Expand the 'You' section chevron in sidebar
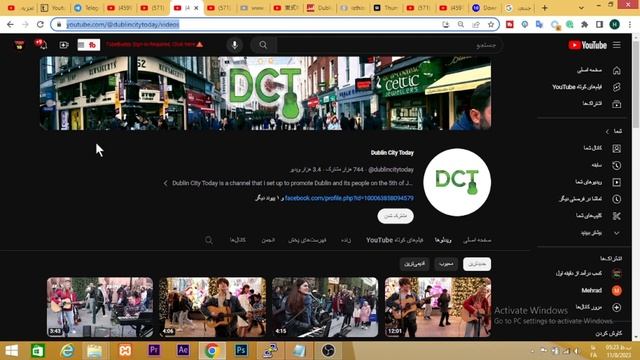640x360 pixels. [607, 131]
